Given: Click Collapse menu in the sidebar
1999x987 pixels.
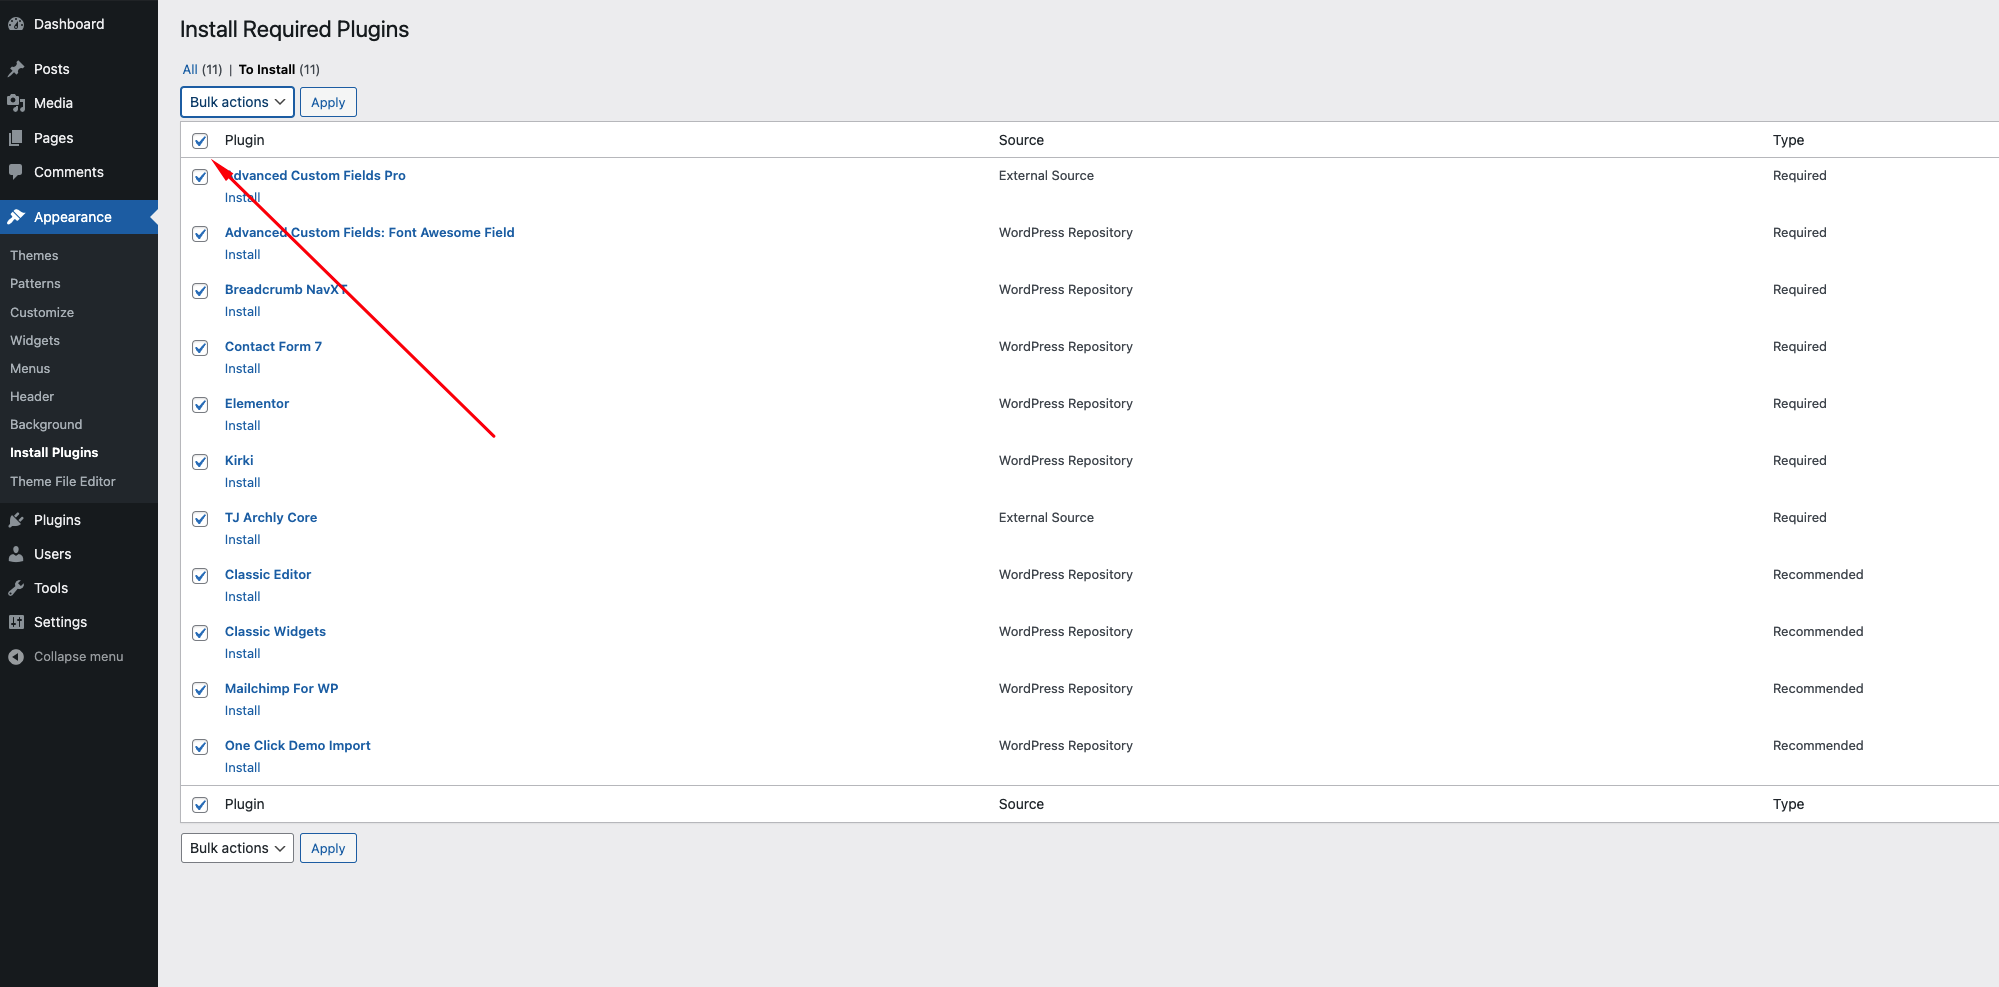Looking at the screenshot, I should (x=78, y=657).
